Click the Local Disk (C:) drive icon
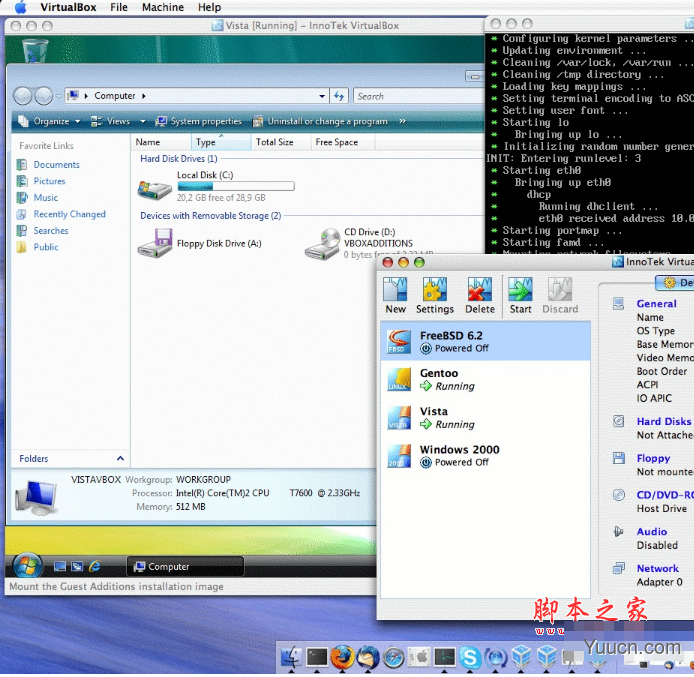The image size is (694, 677). [154, 189]
